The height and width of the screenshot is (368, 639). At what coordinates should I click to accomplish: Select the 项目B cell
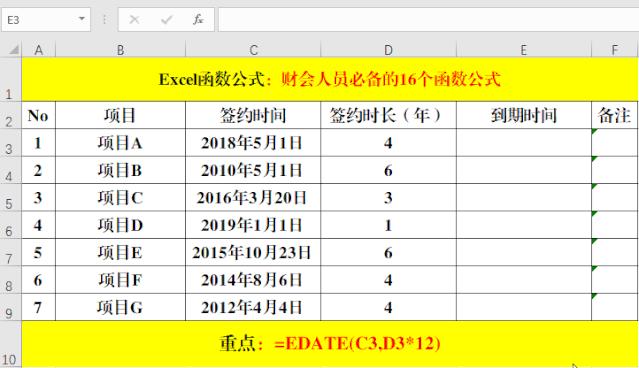point(120,170)
